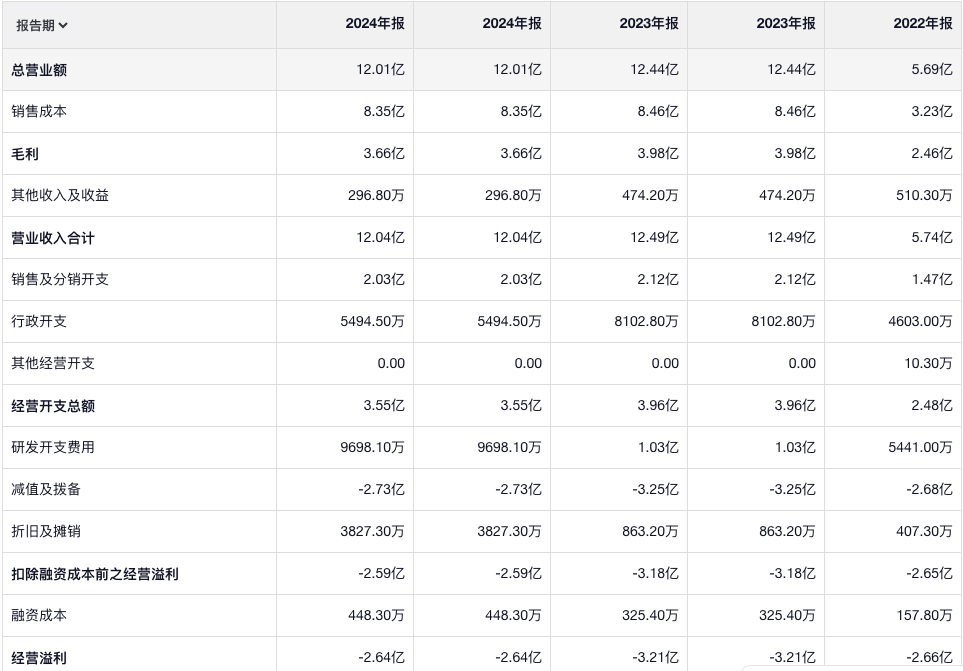Select the 2022年报 column header
Image resolution: width=963 pixels, height=671 pixels.
point(923,24)
